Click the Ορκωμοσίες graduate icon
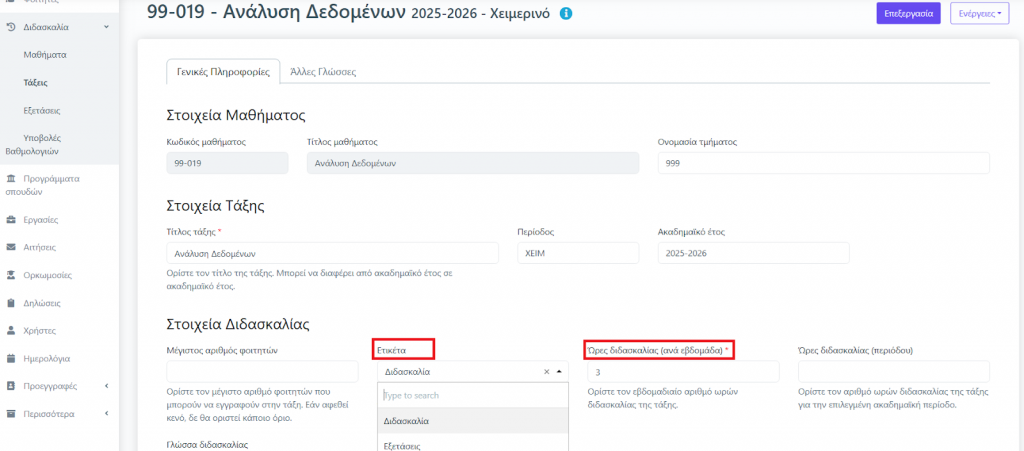1024x451 pixels. pos(10,274)
